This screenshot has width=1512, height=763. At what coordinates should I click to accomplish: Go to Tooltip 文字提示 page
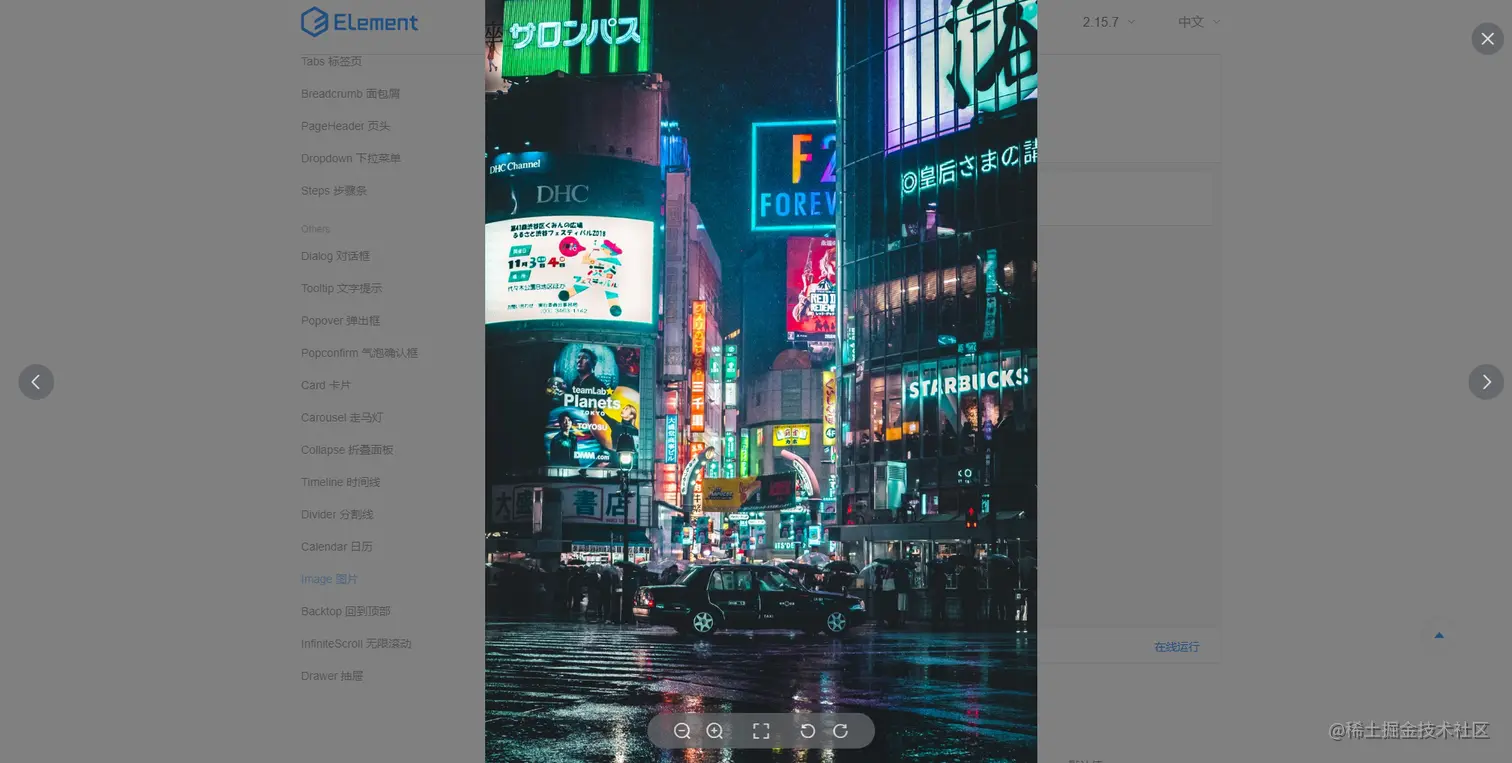[342, 288]
